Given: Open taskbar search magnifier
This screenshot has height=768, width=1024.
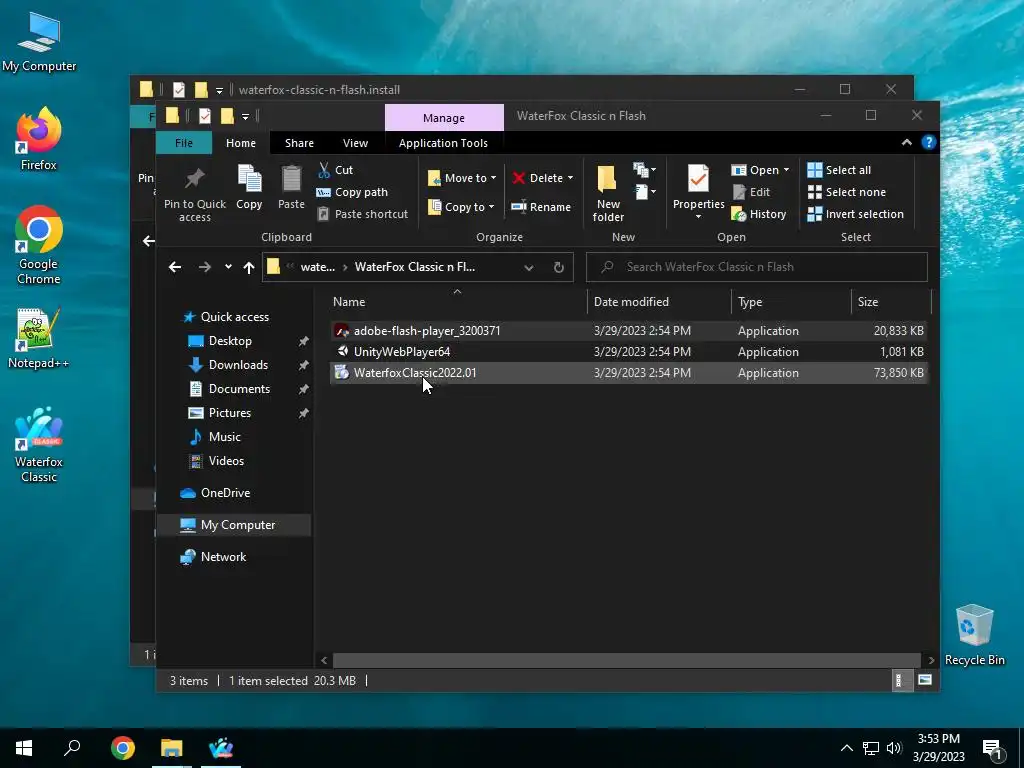Looking at the screenshot, I should [x=72, y=748].
